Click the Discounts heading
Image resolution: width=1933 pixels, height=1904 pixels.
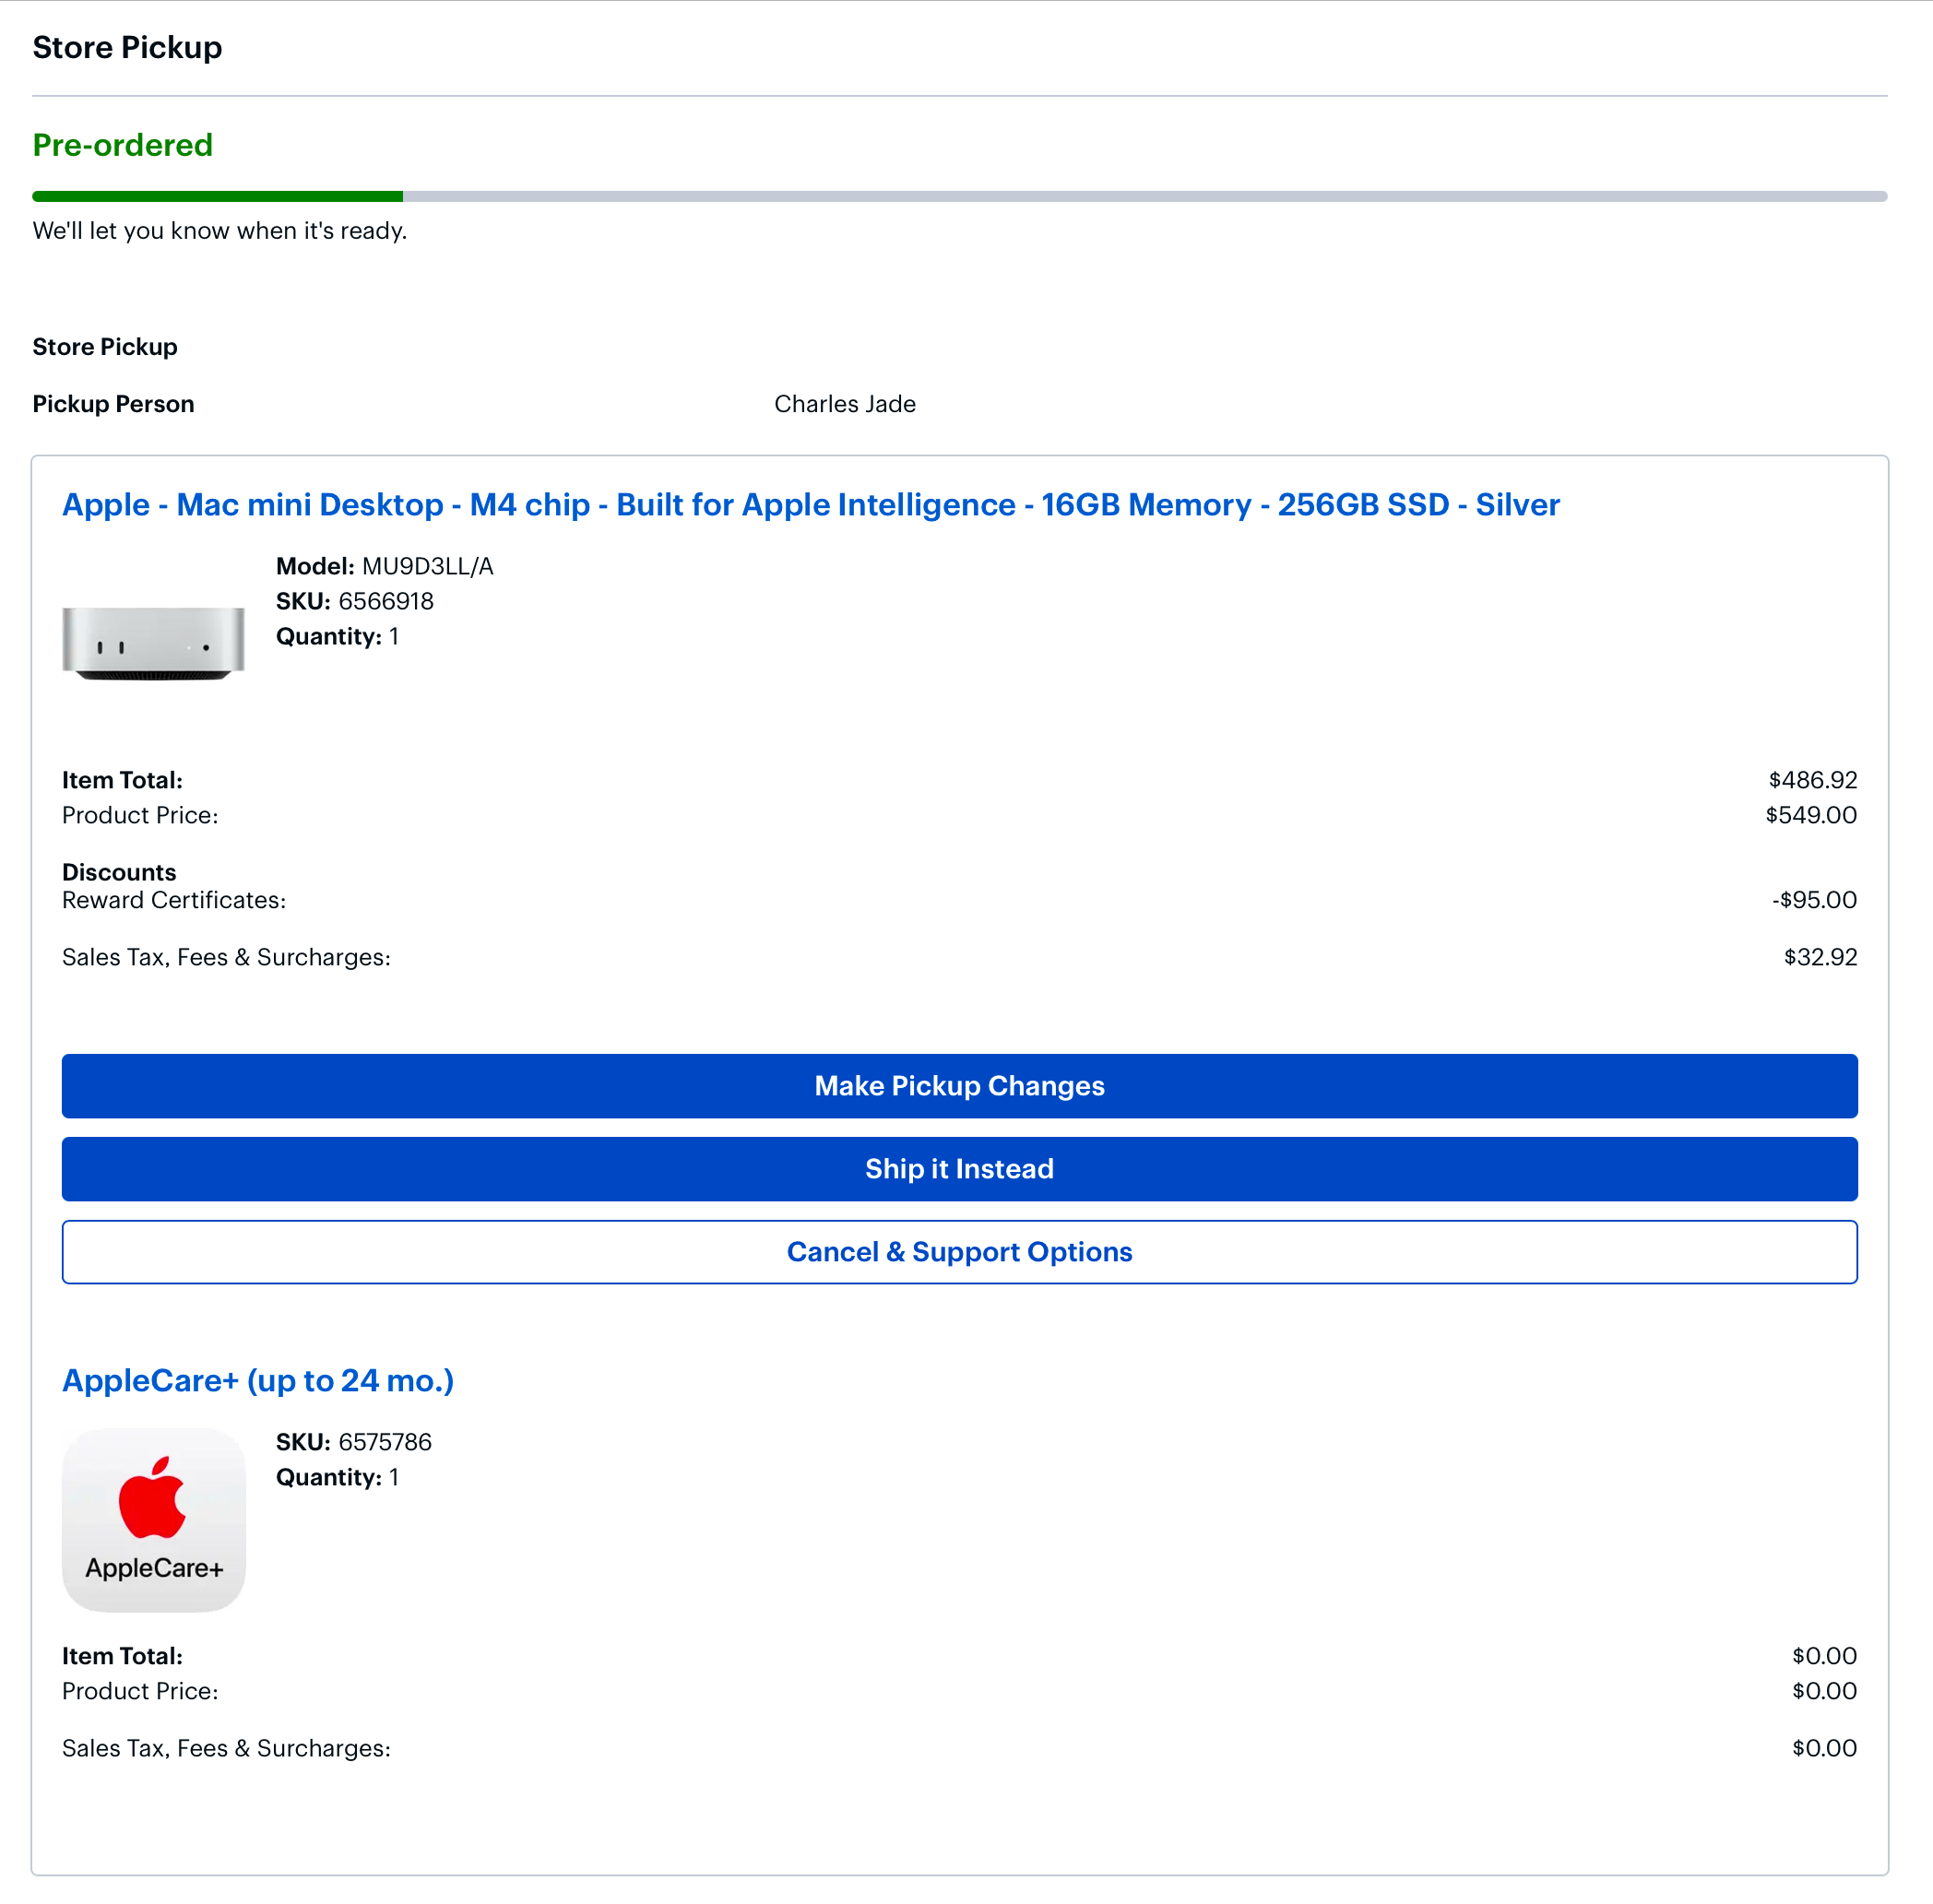[119, 872]
